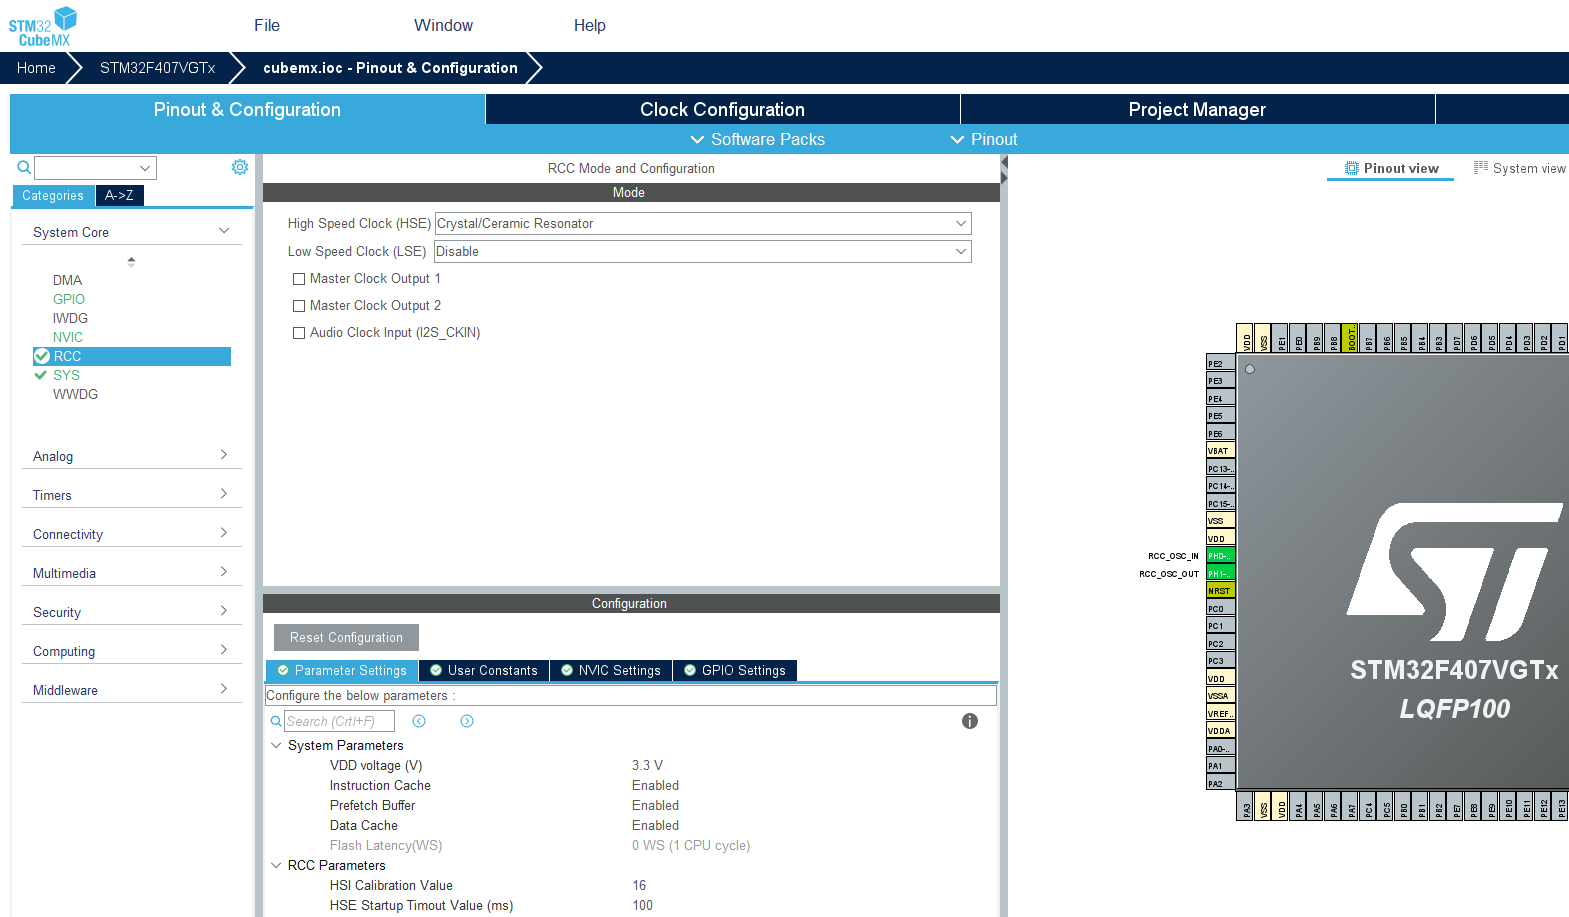Tick the Master Clock Output 1 checkbox
This screenshot has width=1569, height=917.
tap(299, 279)
